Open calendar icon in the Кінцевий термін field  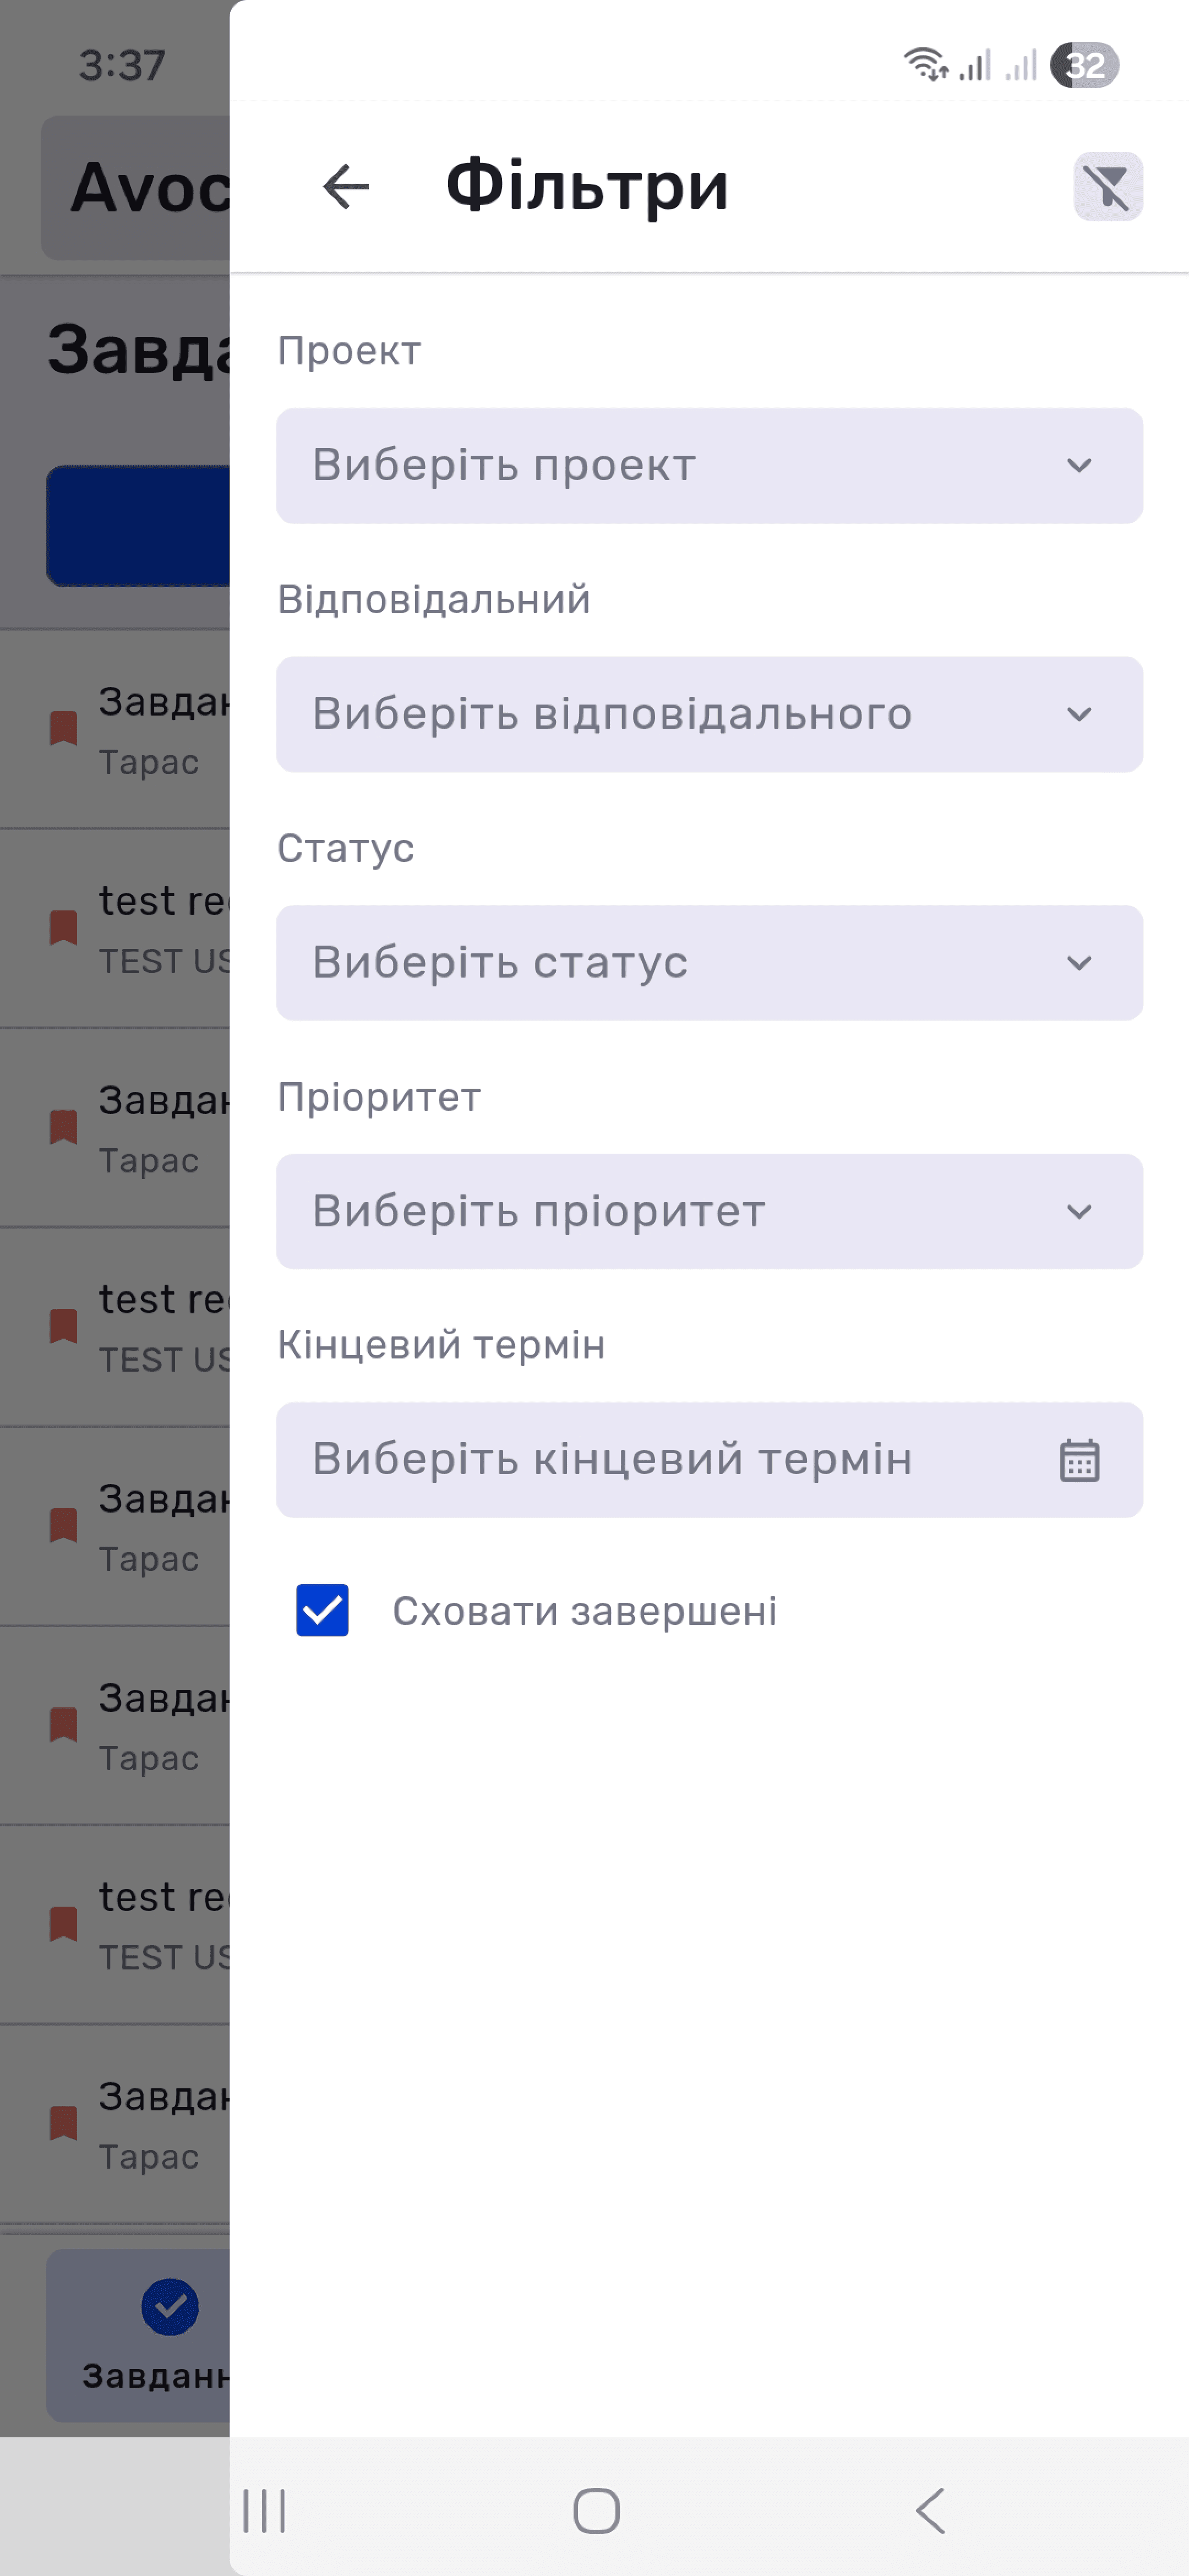coord(1079,1460)
